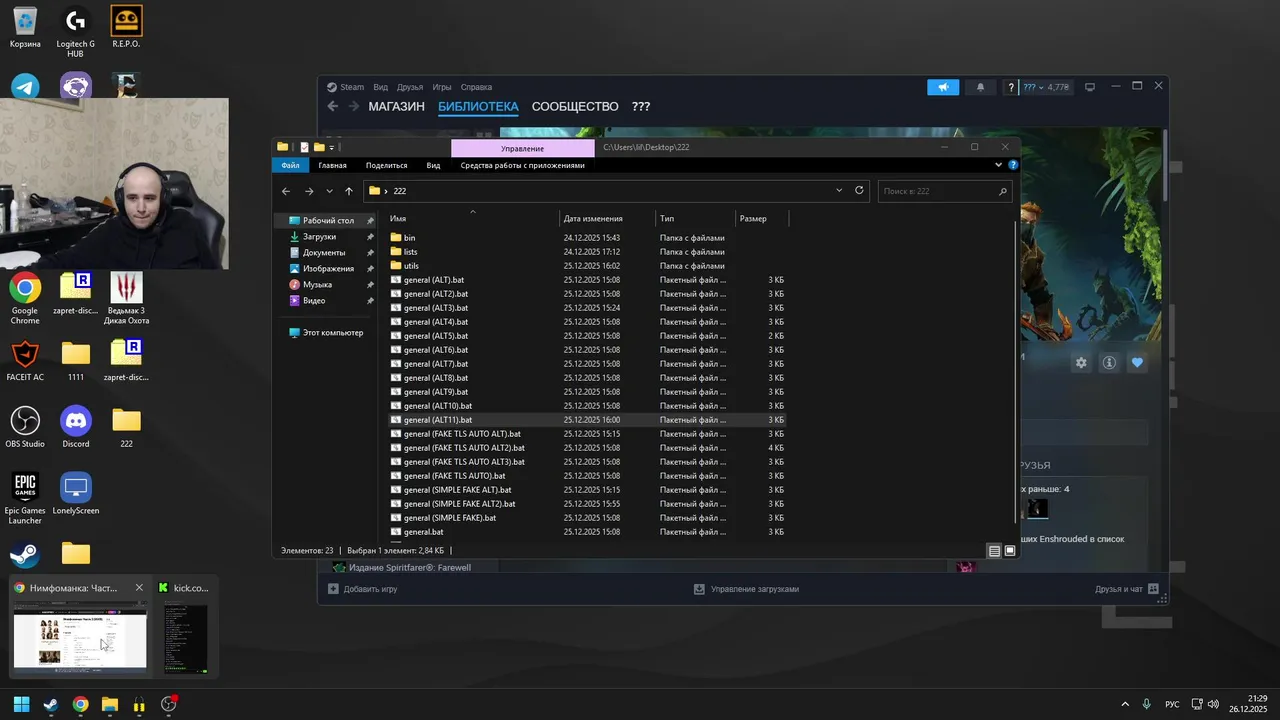
Task: Click the Поиск в: 222 search field
Action: (x=943, y=191)
